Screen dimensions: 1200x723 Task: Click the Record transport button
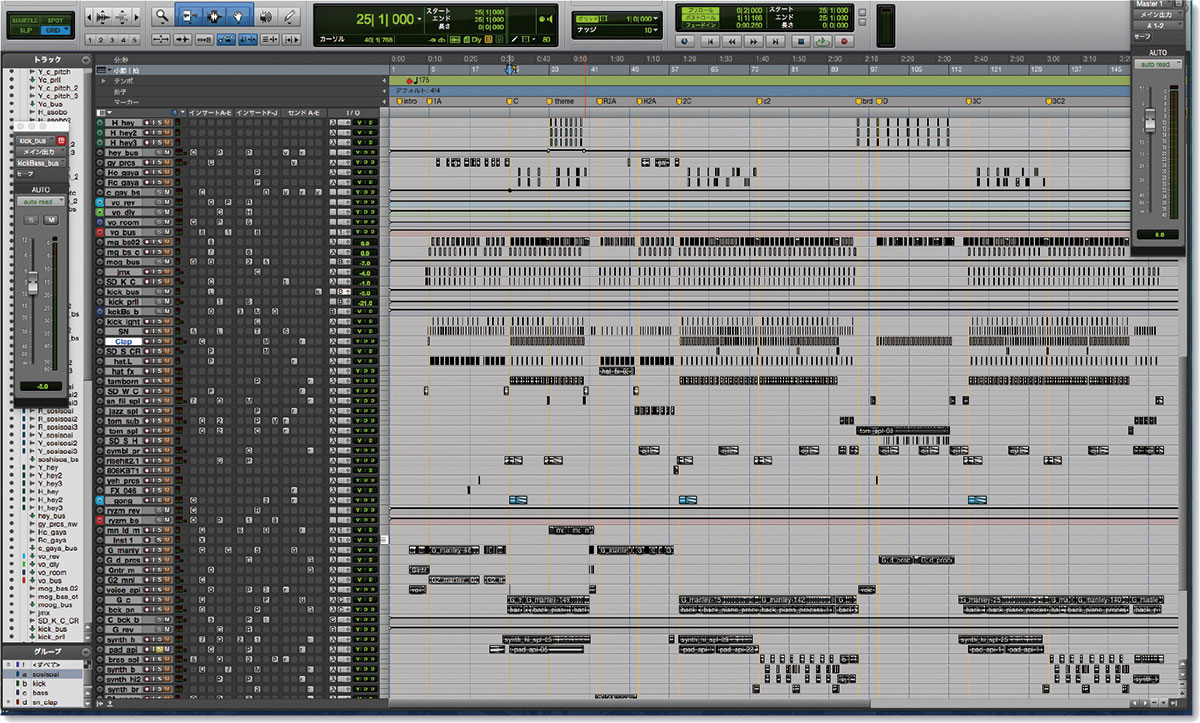click(844, 41)
